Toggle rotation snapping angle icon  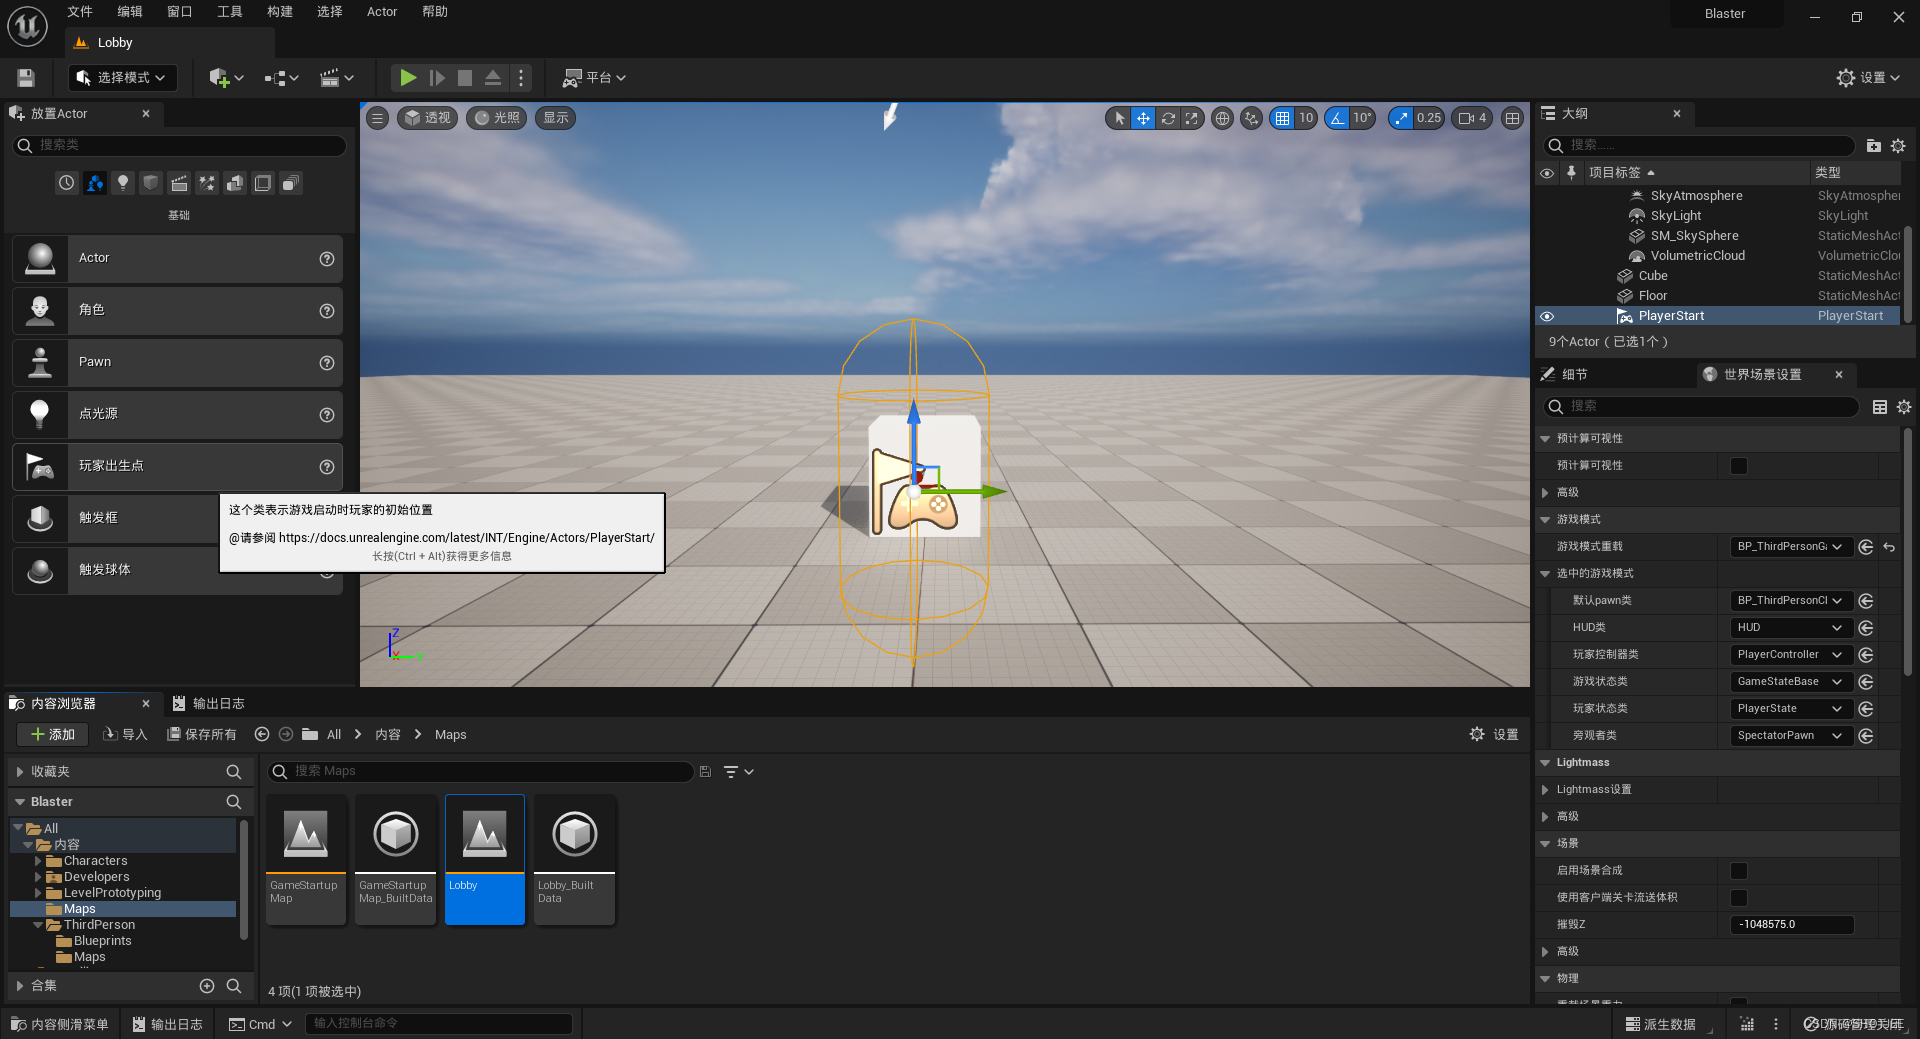pos(1337,118)
